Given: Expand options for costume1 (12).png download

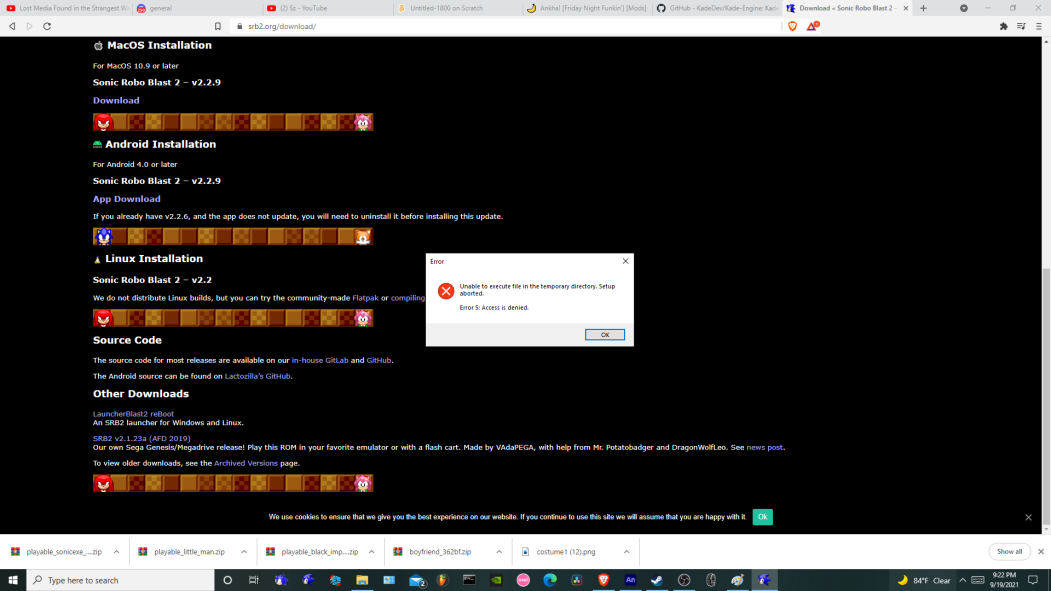Looking at the screenshot, I should [627, 552].
